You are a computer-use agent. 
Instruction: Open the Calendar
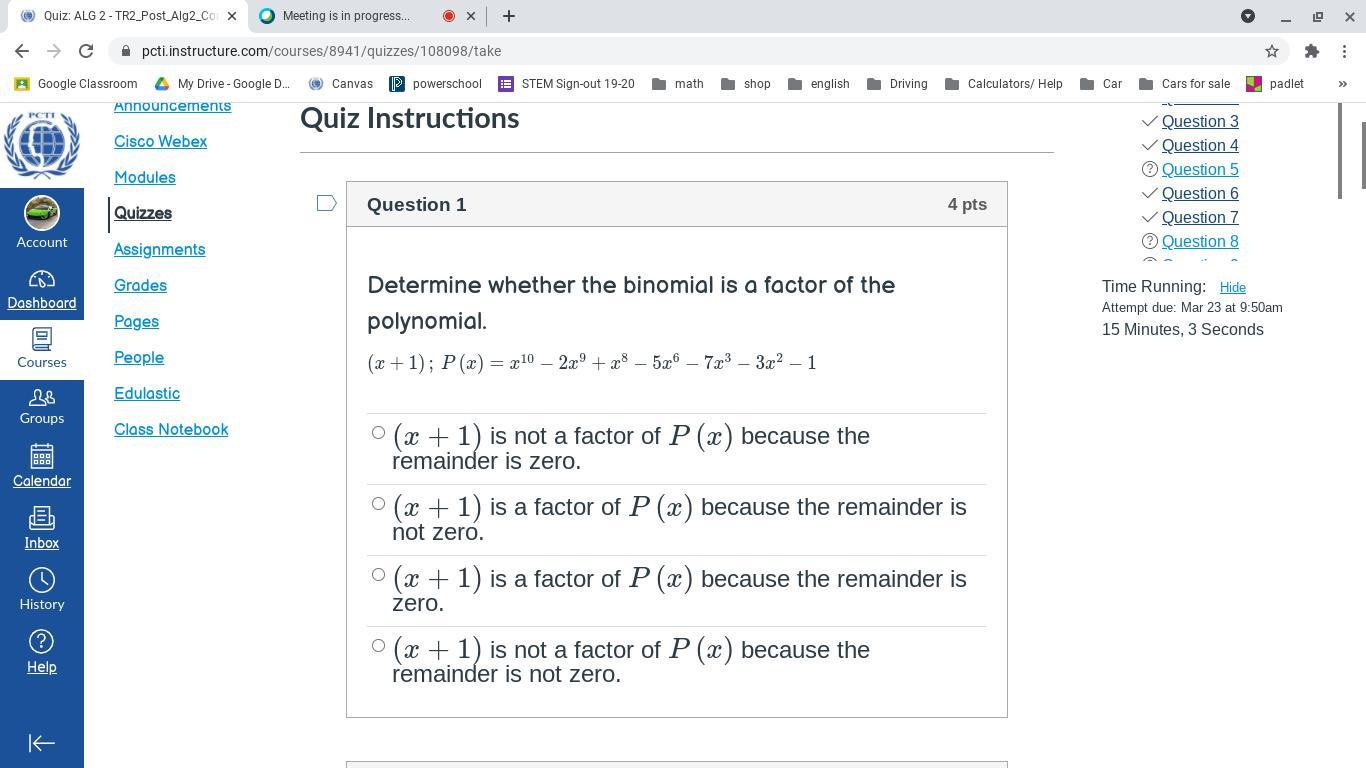(42, 466)
